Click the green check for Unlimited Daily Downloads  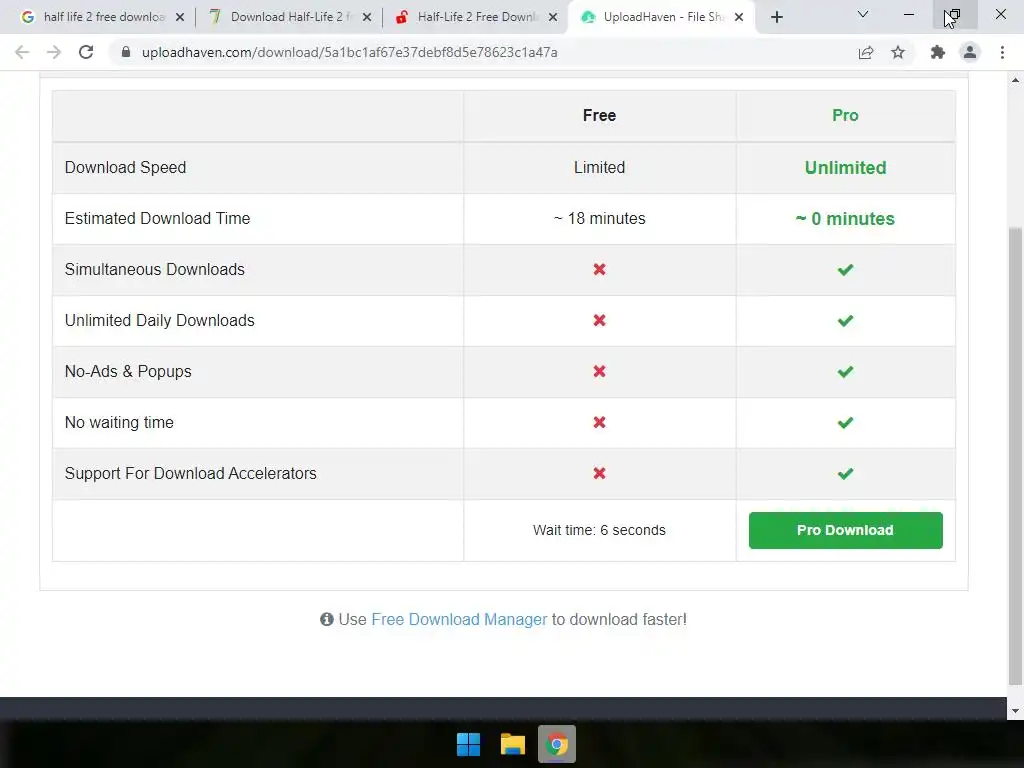(845, 321)
